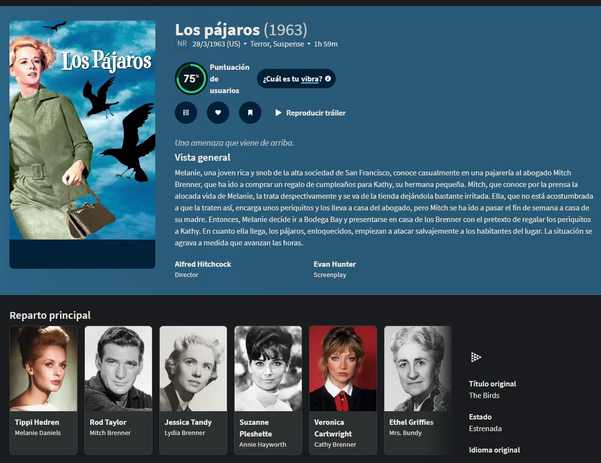View Veronica Cartwright profile photo
The height and width of the screenshot is (463, 601).
point(343,368)
